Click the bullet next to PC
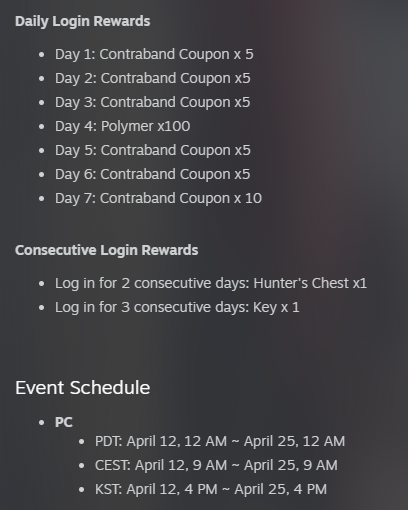This screenshot has width=408, height=510. tap(41, 423)
